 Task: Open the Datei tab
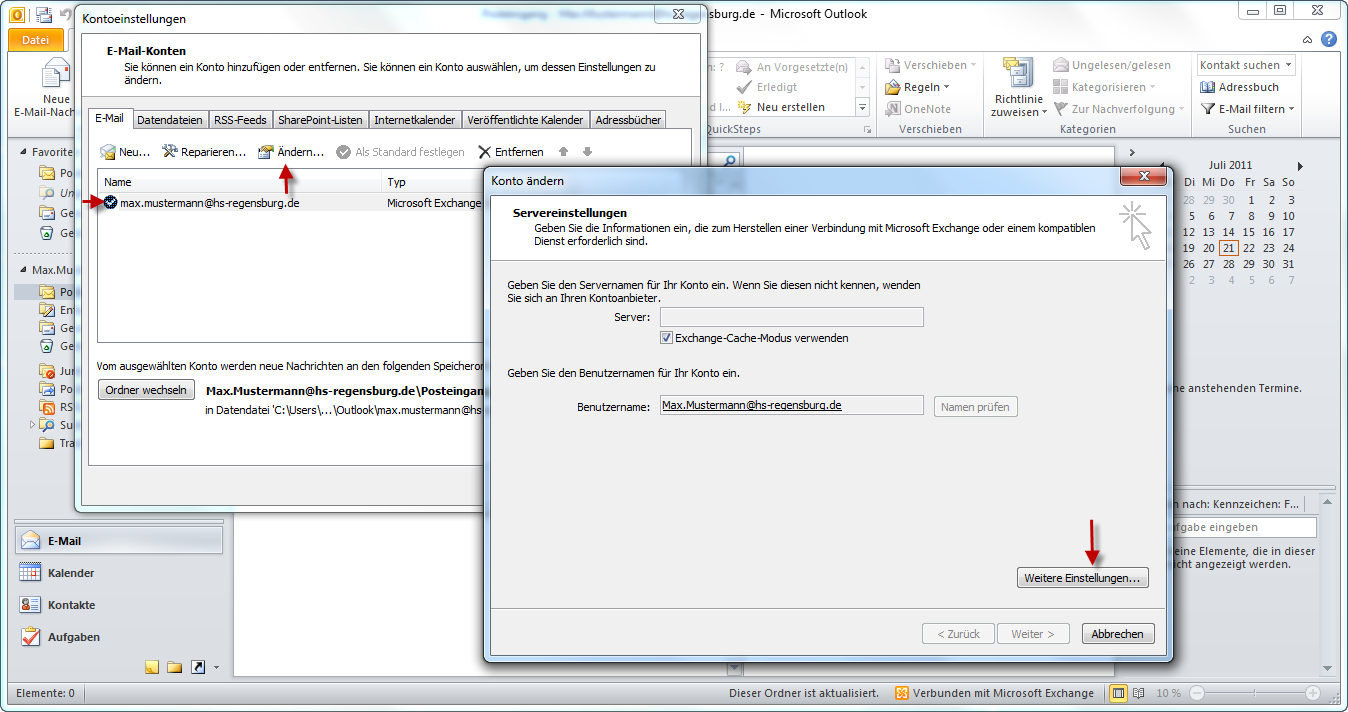tap(36, 40)
